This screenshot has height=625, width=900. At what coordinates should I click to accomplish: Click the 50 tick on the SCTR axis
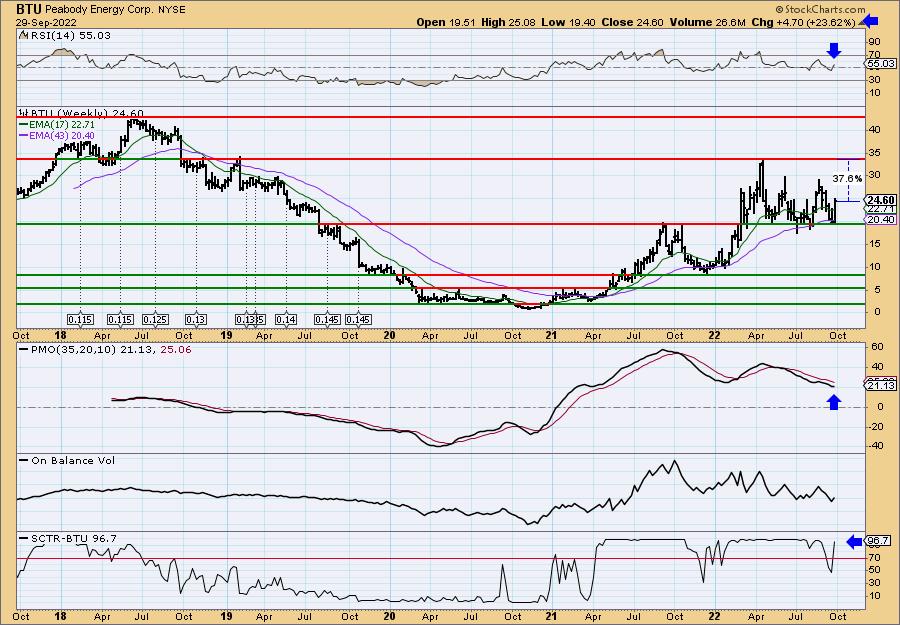pos(876,570)
